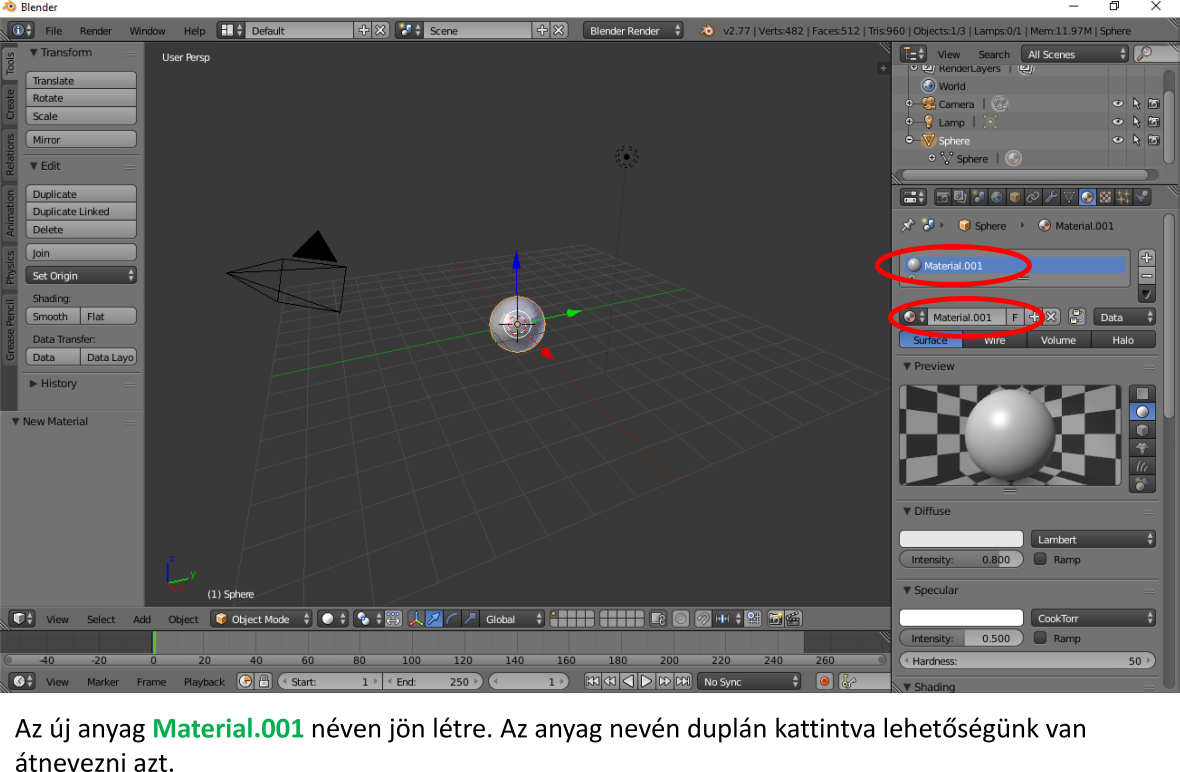1180x772 pixels.
Task: Open the Set Origin dropdown
Action: tap(81, 275)
